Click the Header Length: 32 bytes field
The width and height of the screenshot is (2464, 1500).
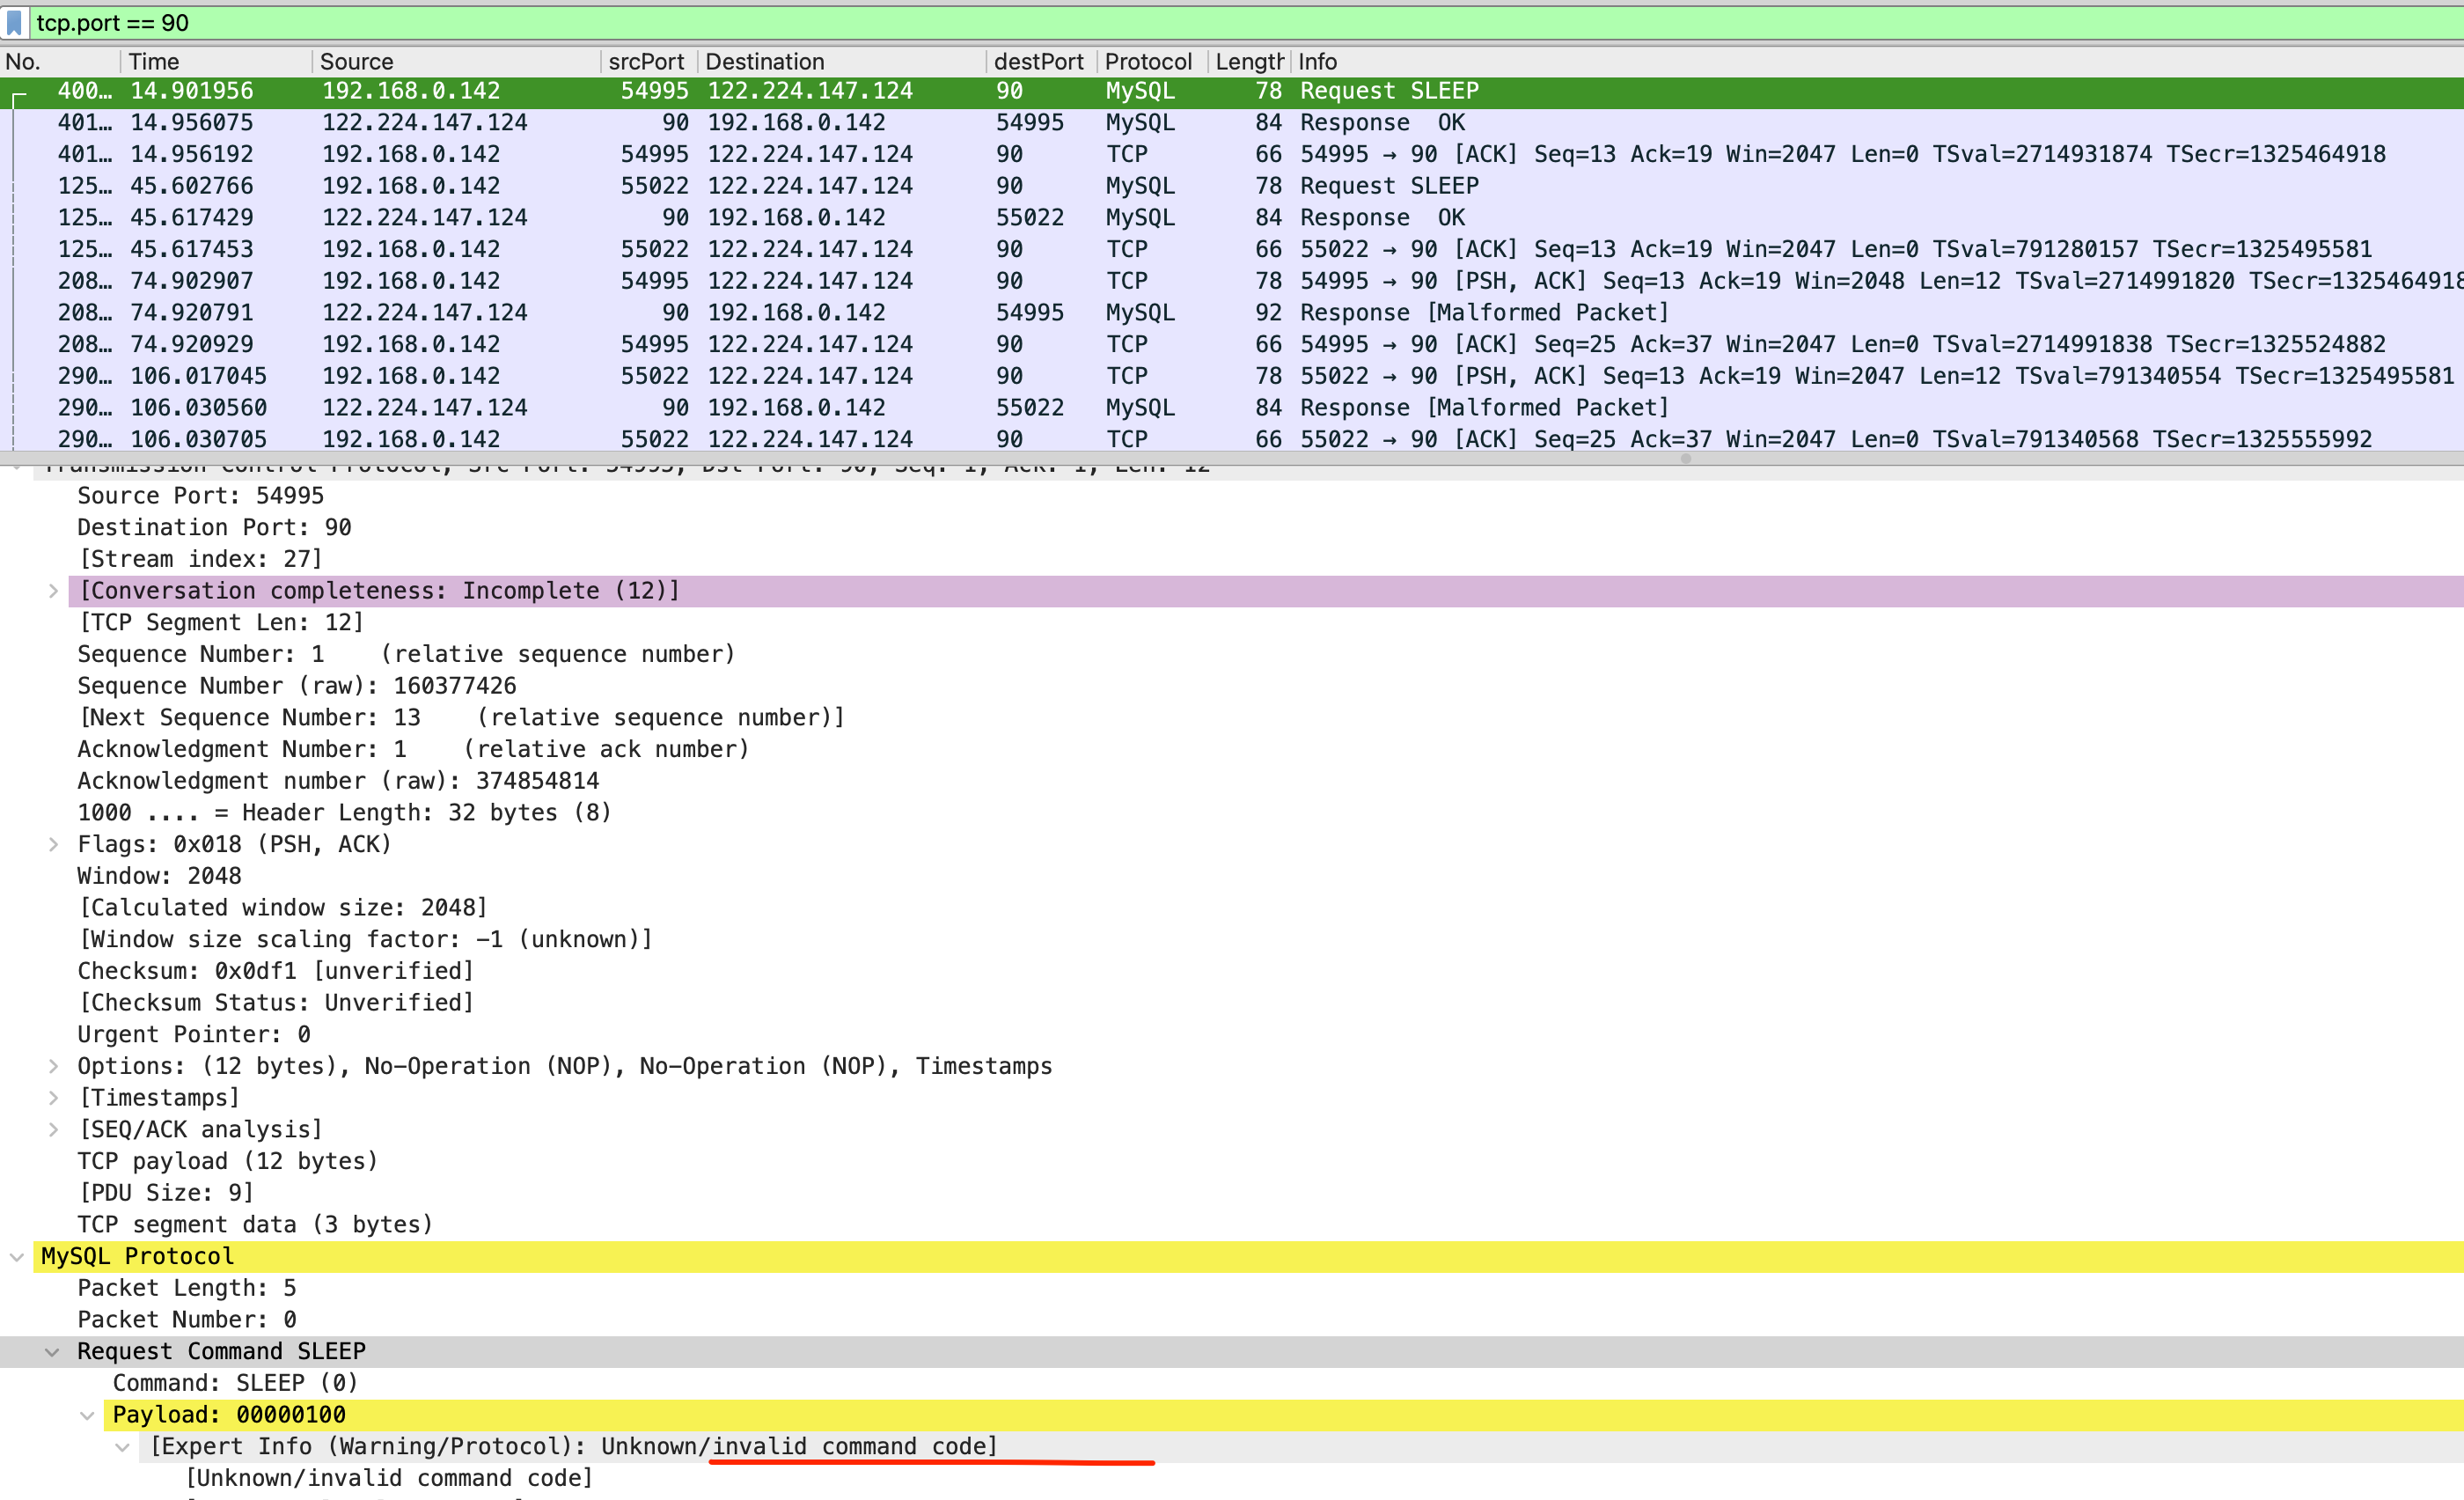pyautogui.click(x=344, y=813)
